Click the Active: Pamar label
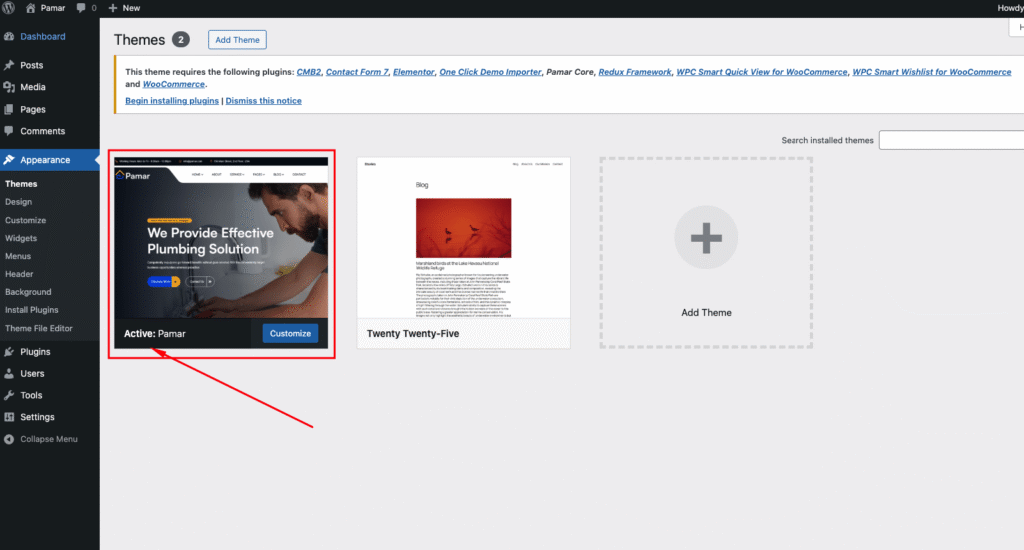 [155, 334]
